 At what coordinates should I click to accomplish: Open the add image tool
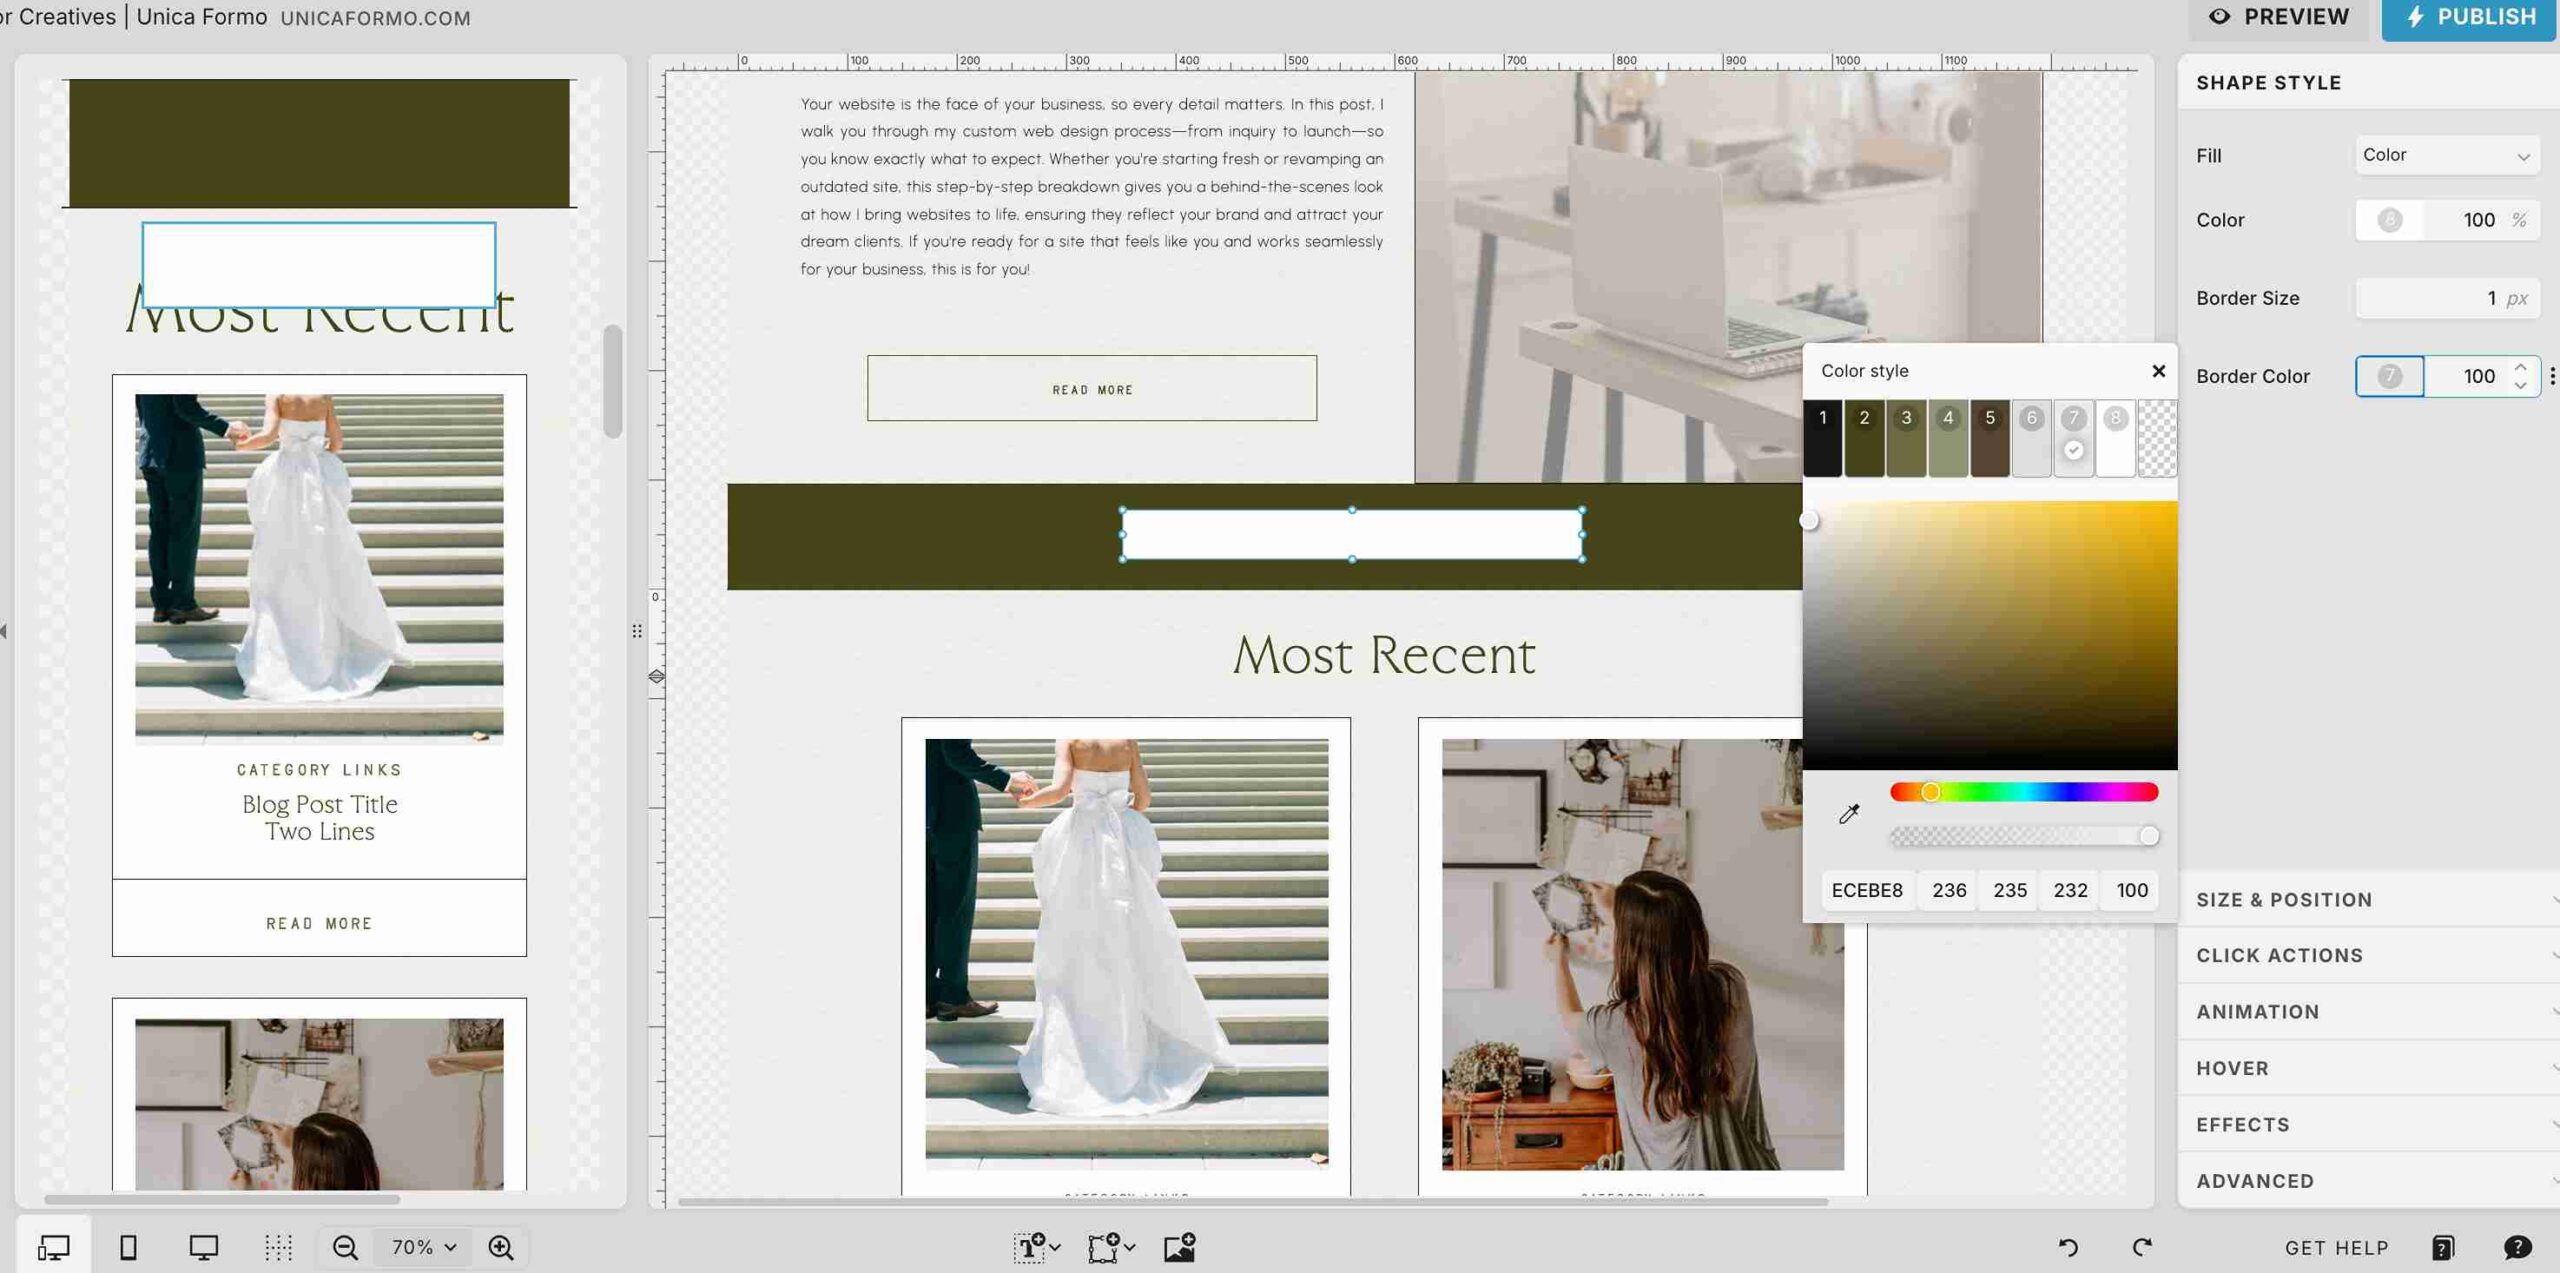(x=1178, y=1247)
